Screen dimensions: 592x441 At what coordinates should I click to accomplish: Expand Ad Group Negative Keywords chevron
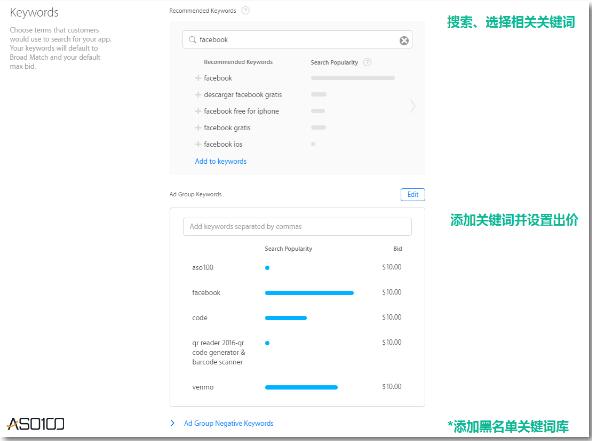[173, 423]
